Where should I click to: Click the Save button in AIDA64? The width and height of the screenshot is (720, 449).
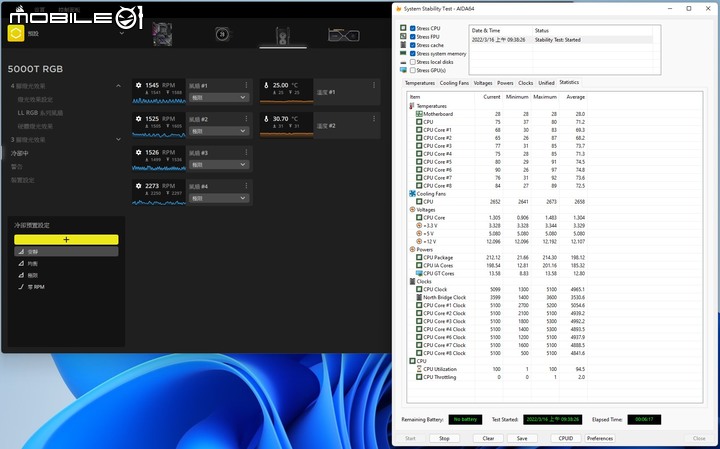[x=522, y=438]
